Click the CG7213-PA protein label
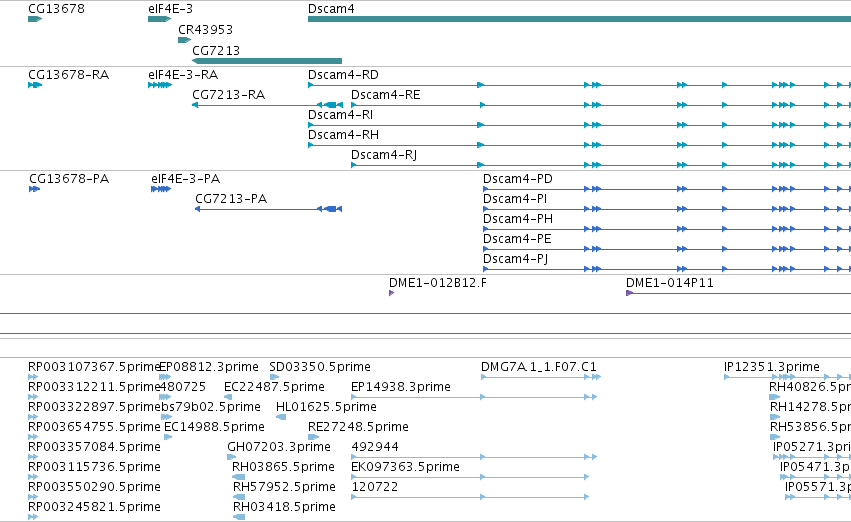851x522 pixels. [231, 199]
